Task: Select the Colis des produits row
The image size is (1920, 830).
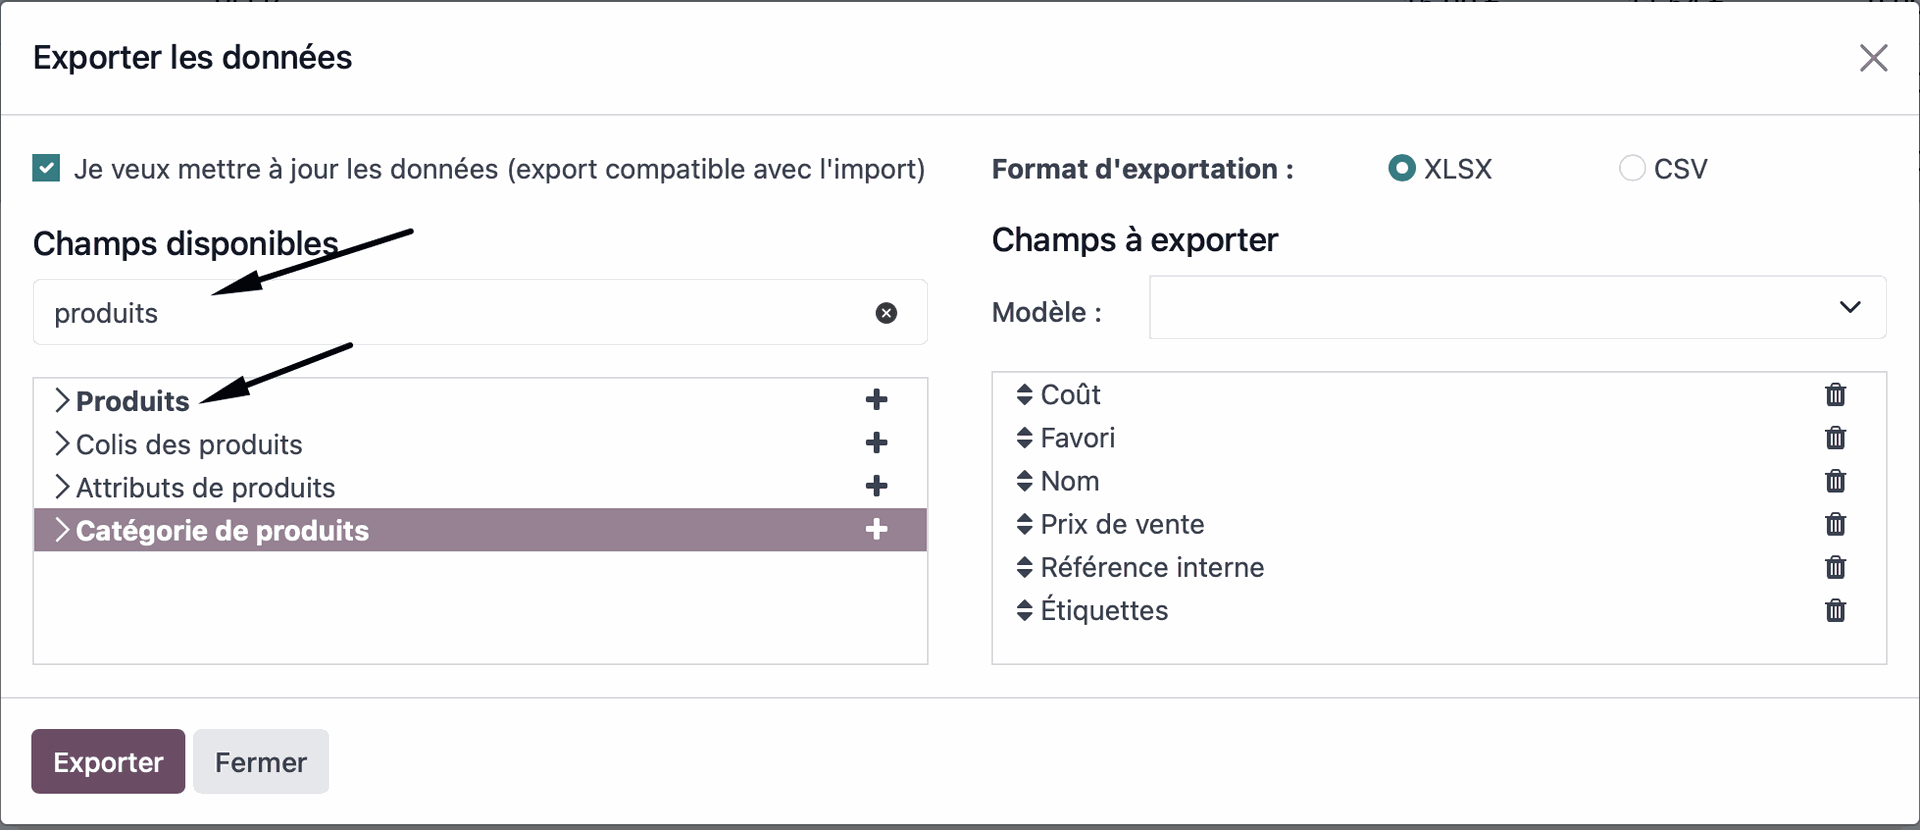Action: tap(190, 443)
